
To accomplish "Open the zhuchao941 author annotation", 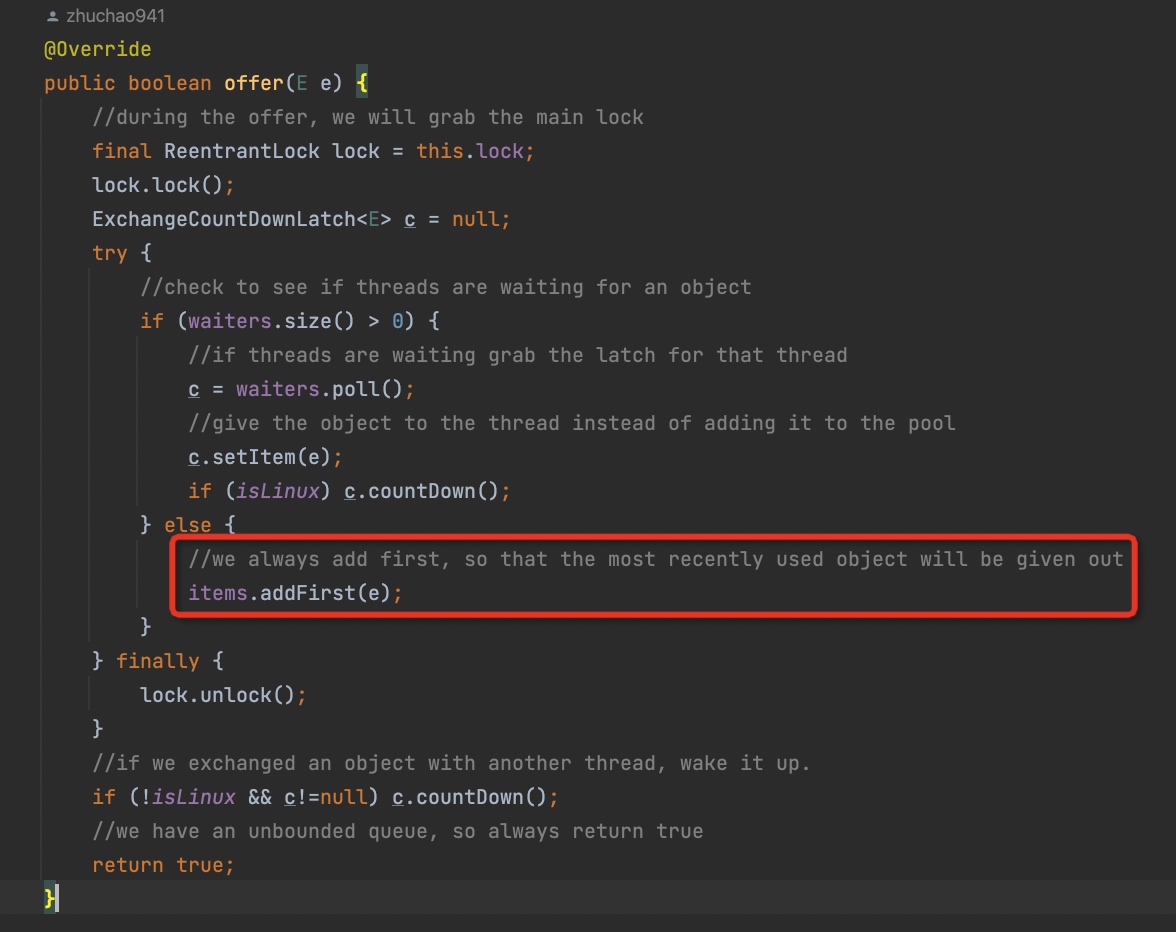I will click(x=115, y=16).
